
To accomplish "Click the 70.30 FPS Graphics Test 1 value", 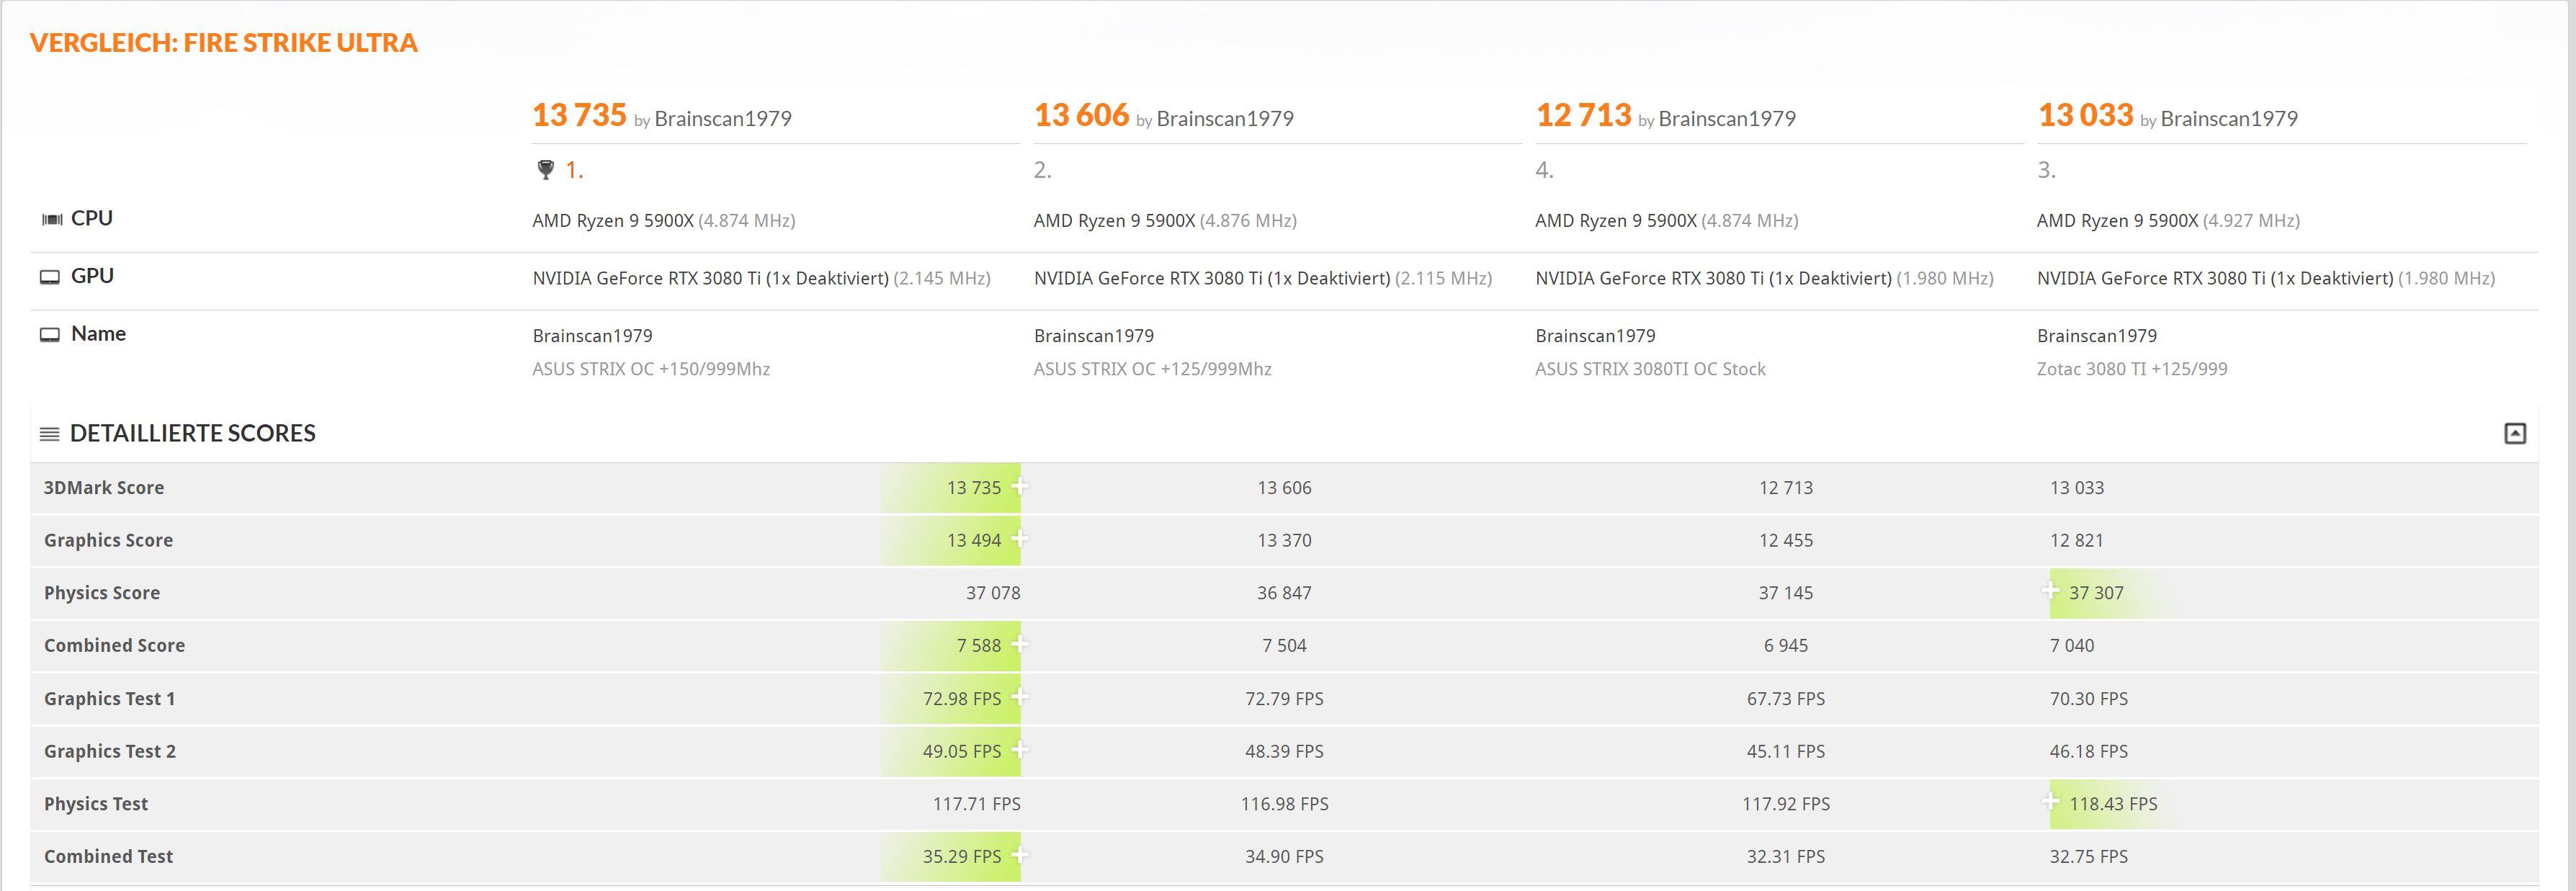I will pyautogui.click(x=2089, y=699).
